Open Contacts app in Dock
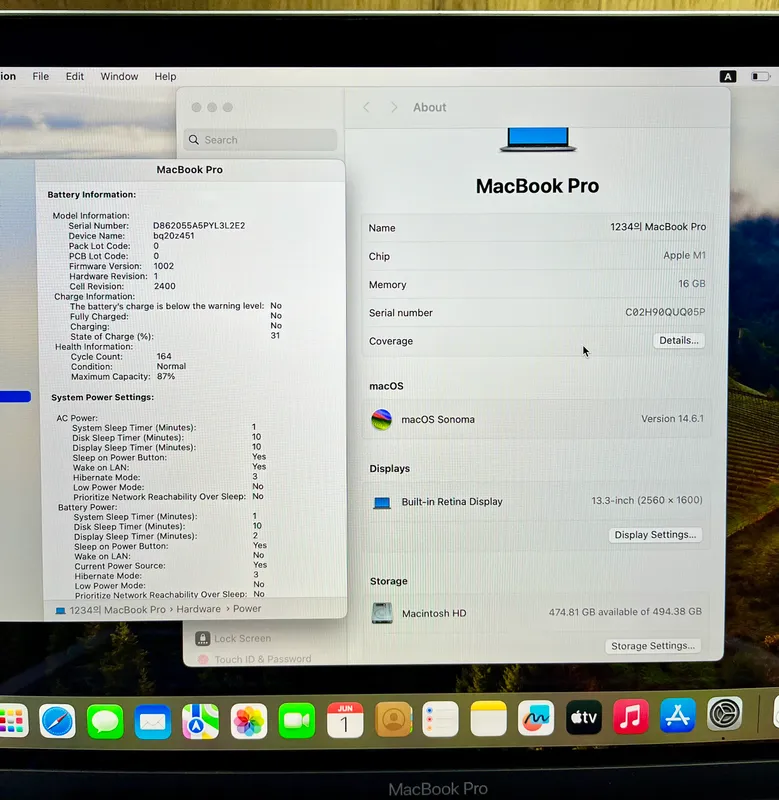779x800 pixels. (393, 719)
